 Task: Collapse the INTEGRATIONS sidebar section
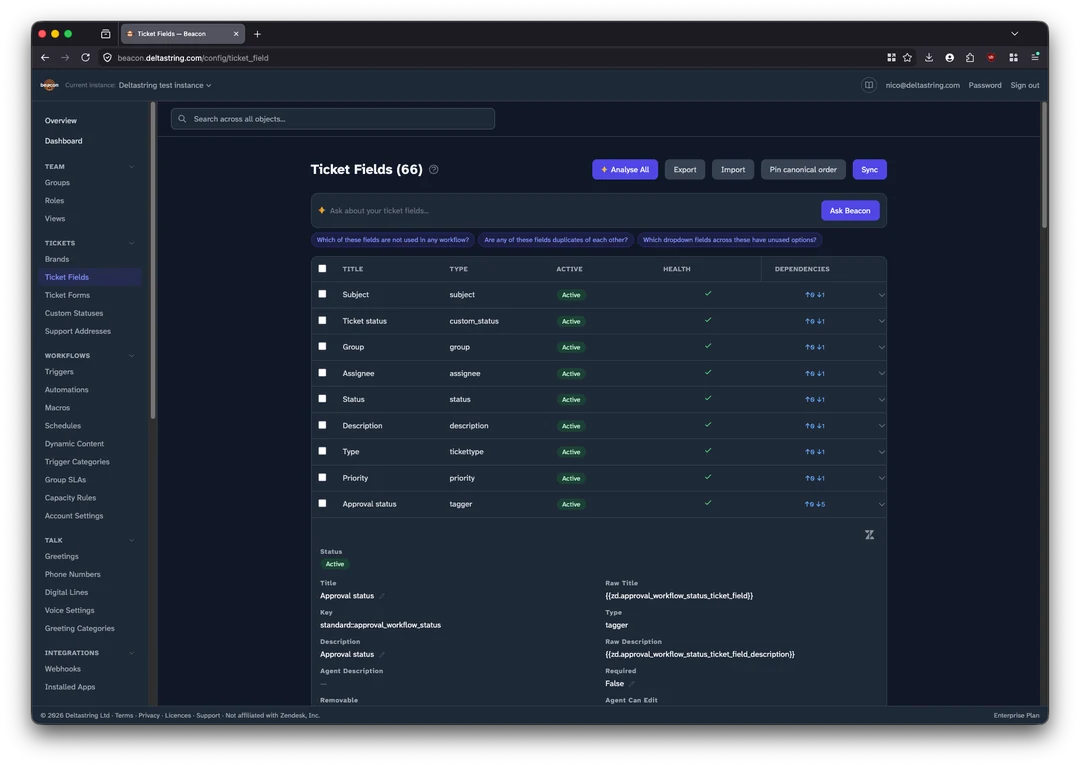coord(132,653)
